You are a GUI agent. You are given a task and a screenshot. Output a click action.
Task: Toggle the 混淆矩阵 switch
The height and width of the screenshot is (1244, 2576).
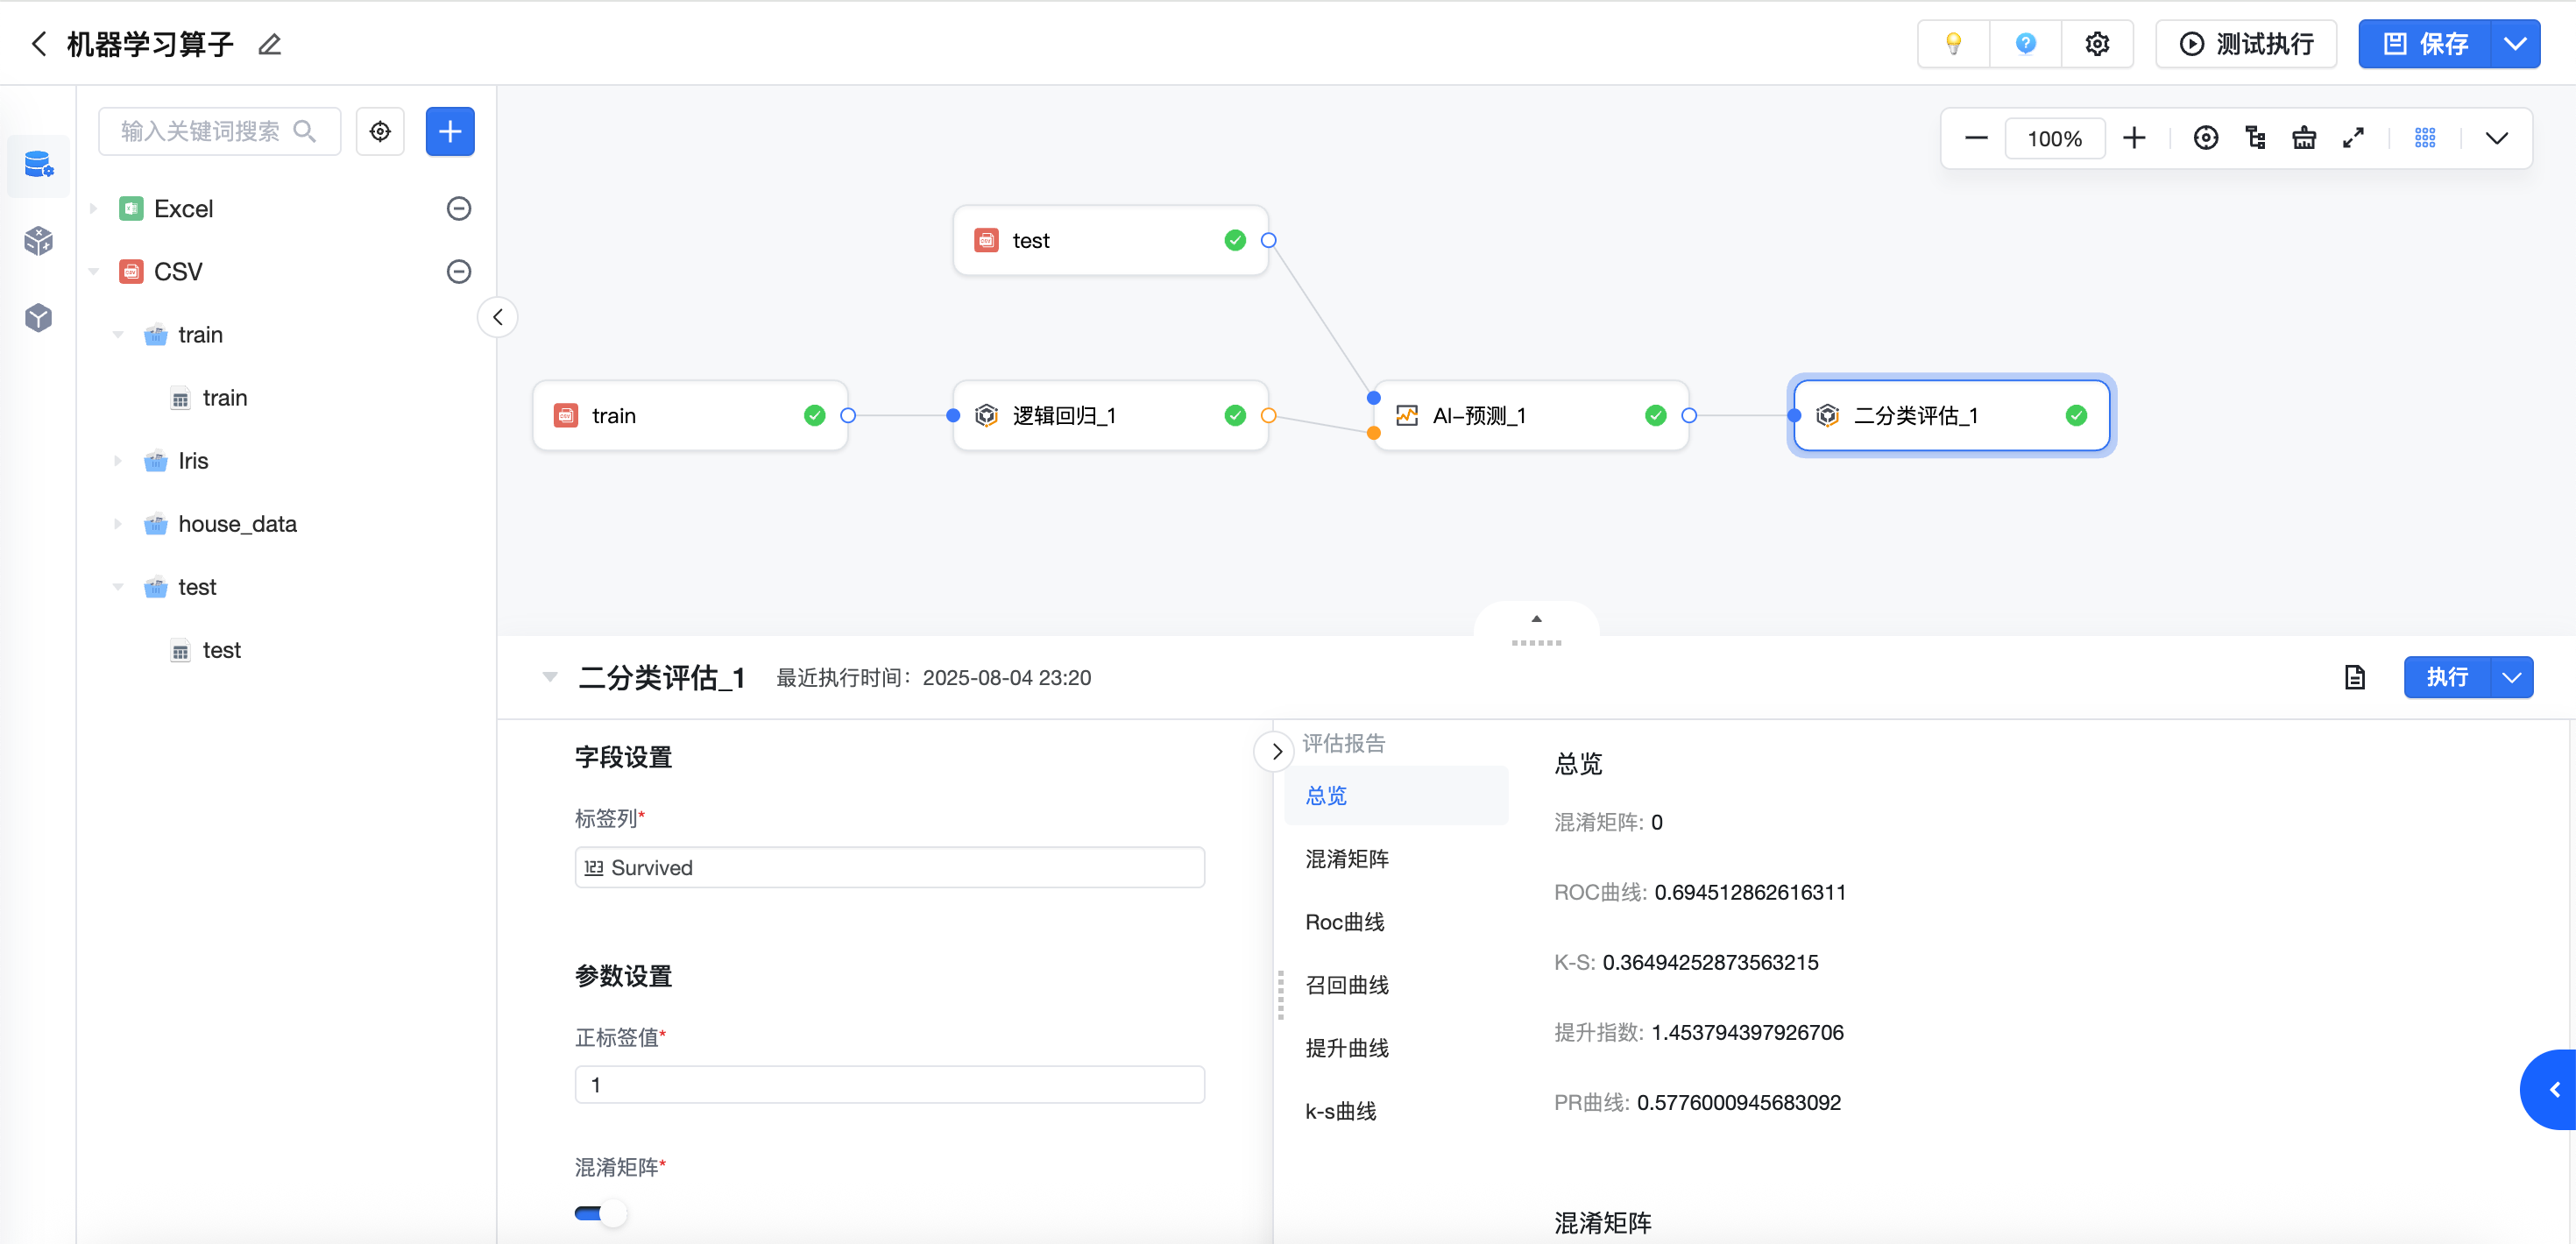600,1213
